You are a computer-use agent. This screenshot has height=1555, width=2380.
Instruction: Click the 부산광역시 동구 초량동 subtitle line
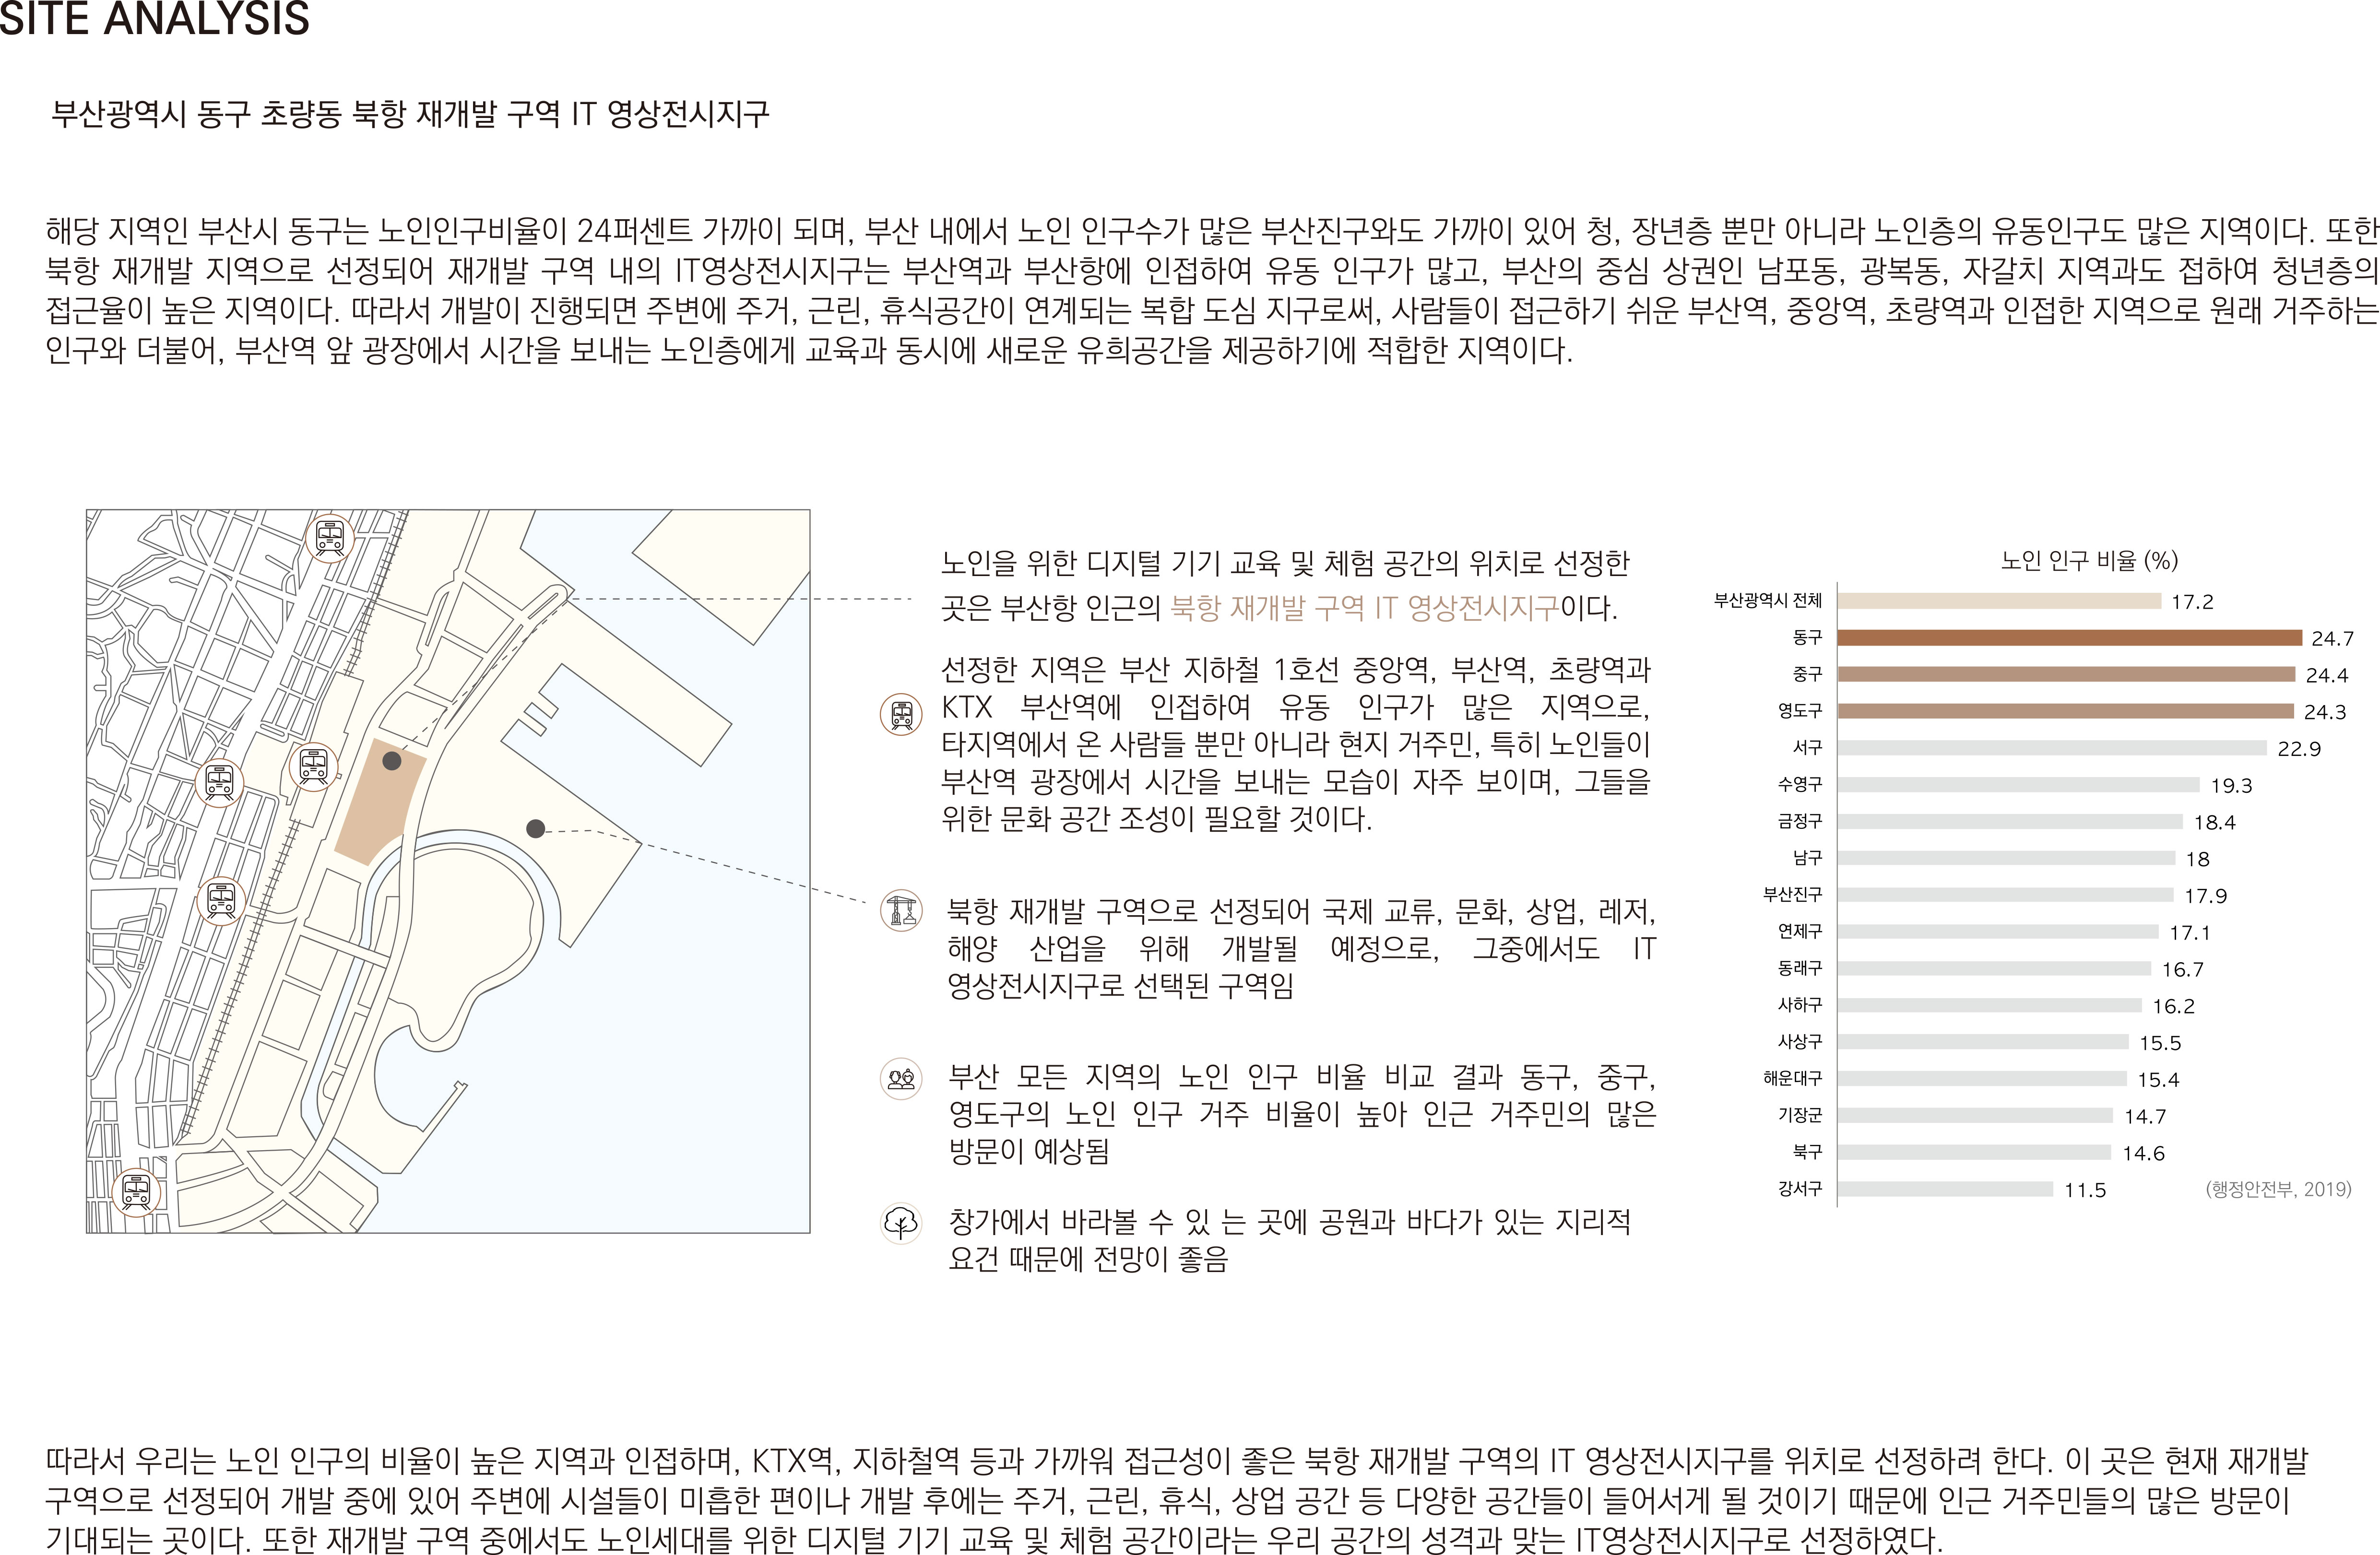410,114
